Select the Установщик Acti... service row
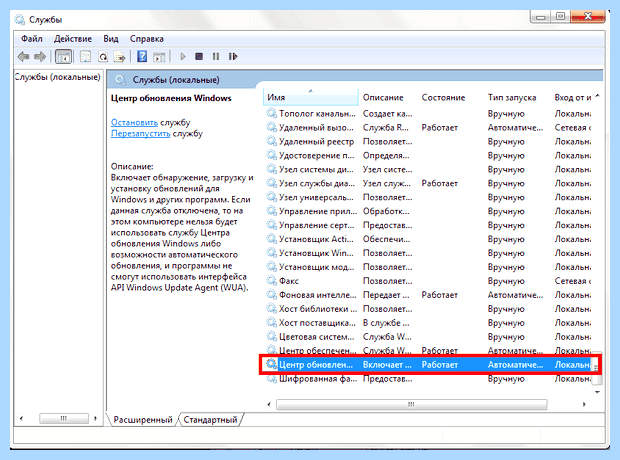This screenshot has height=460, width=620. (429, 239)
